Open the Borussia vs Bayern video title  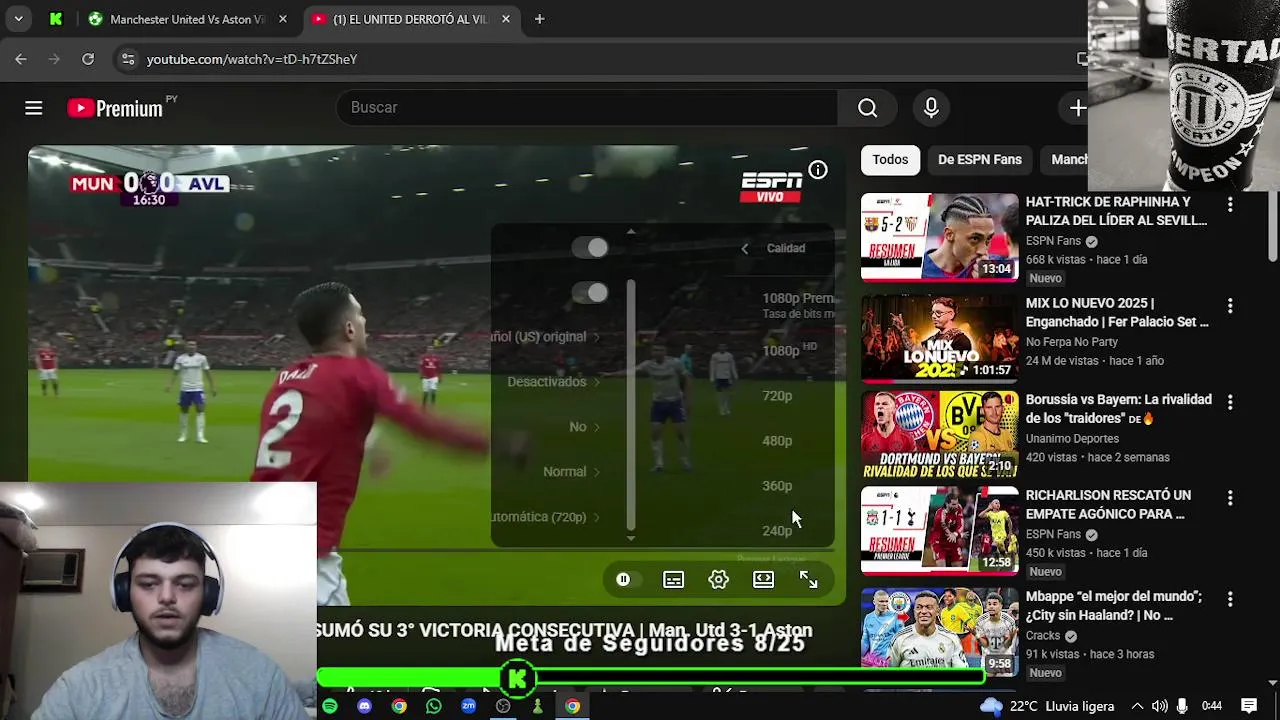[1118, 408]
